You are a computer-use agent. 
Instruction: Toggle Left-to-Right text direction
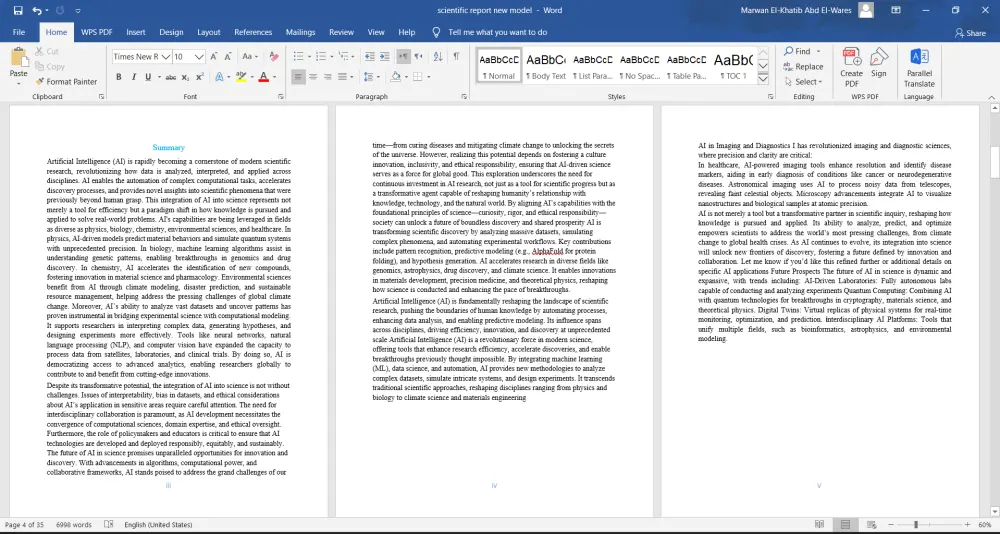[x=403, y=57]
